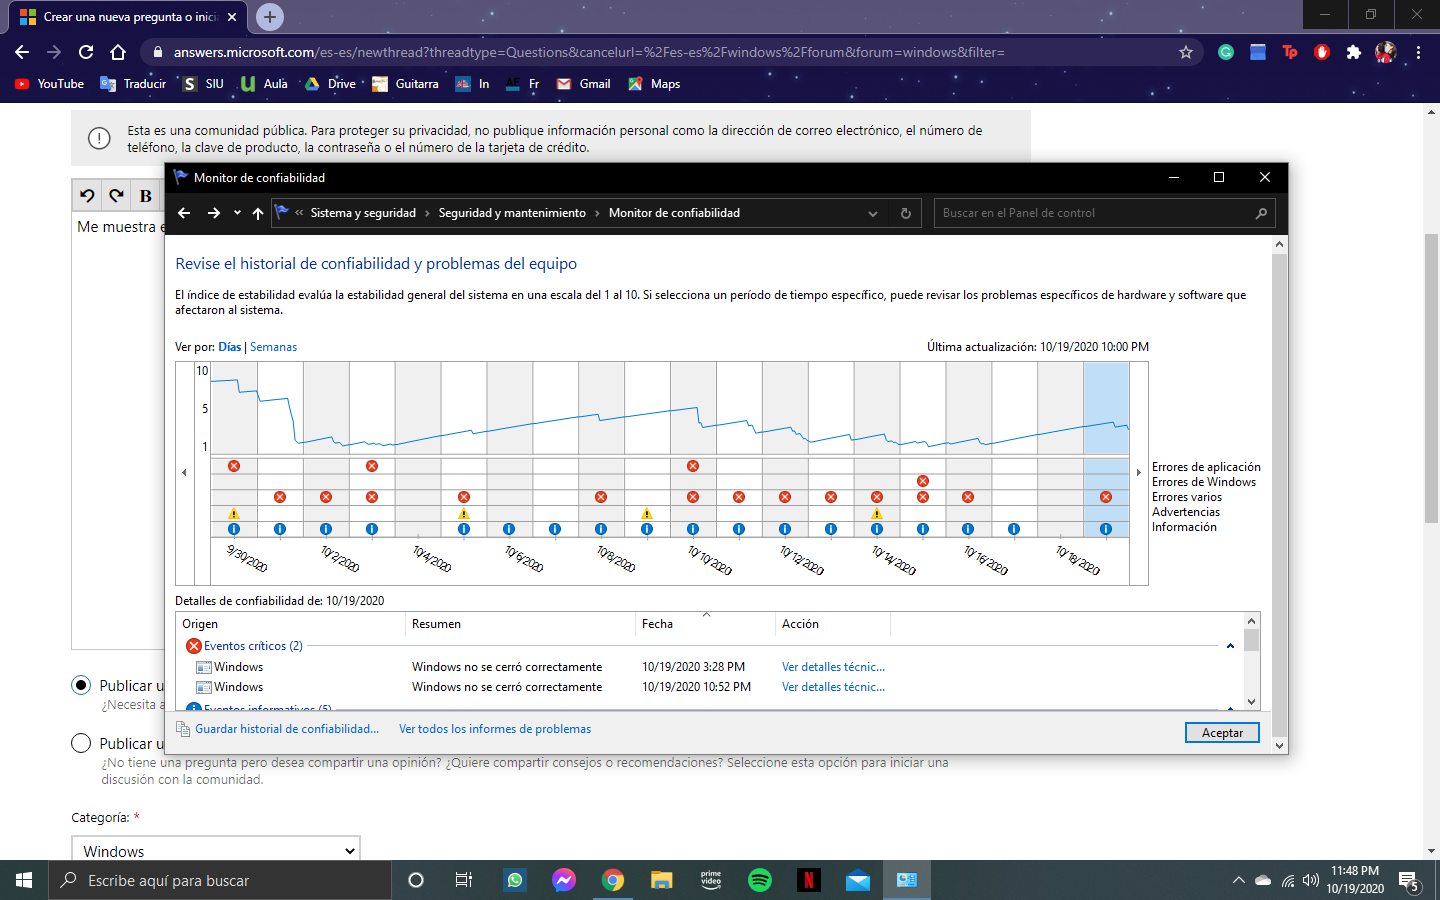
Task: Click the 'Eventos críticos (2)' group header
Action: click(x=253, y=646)
